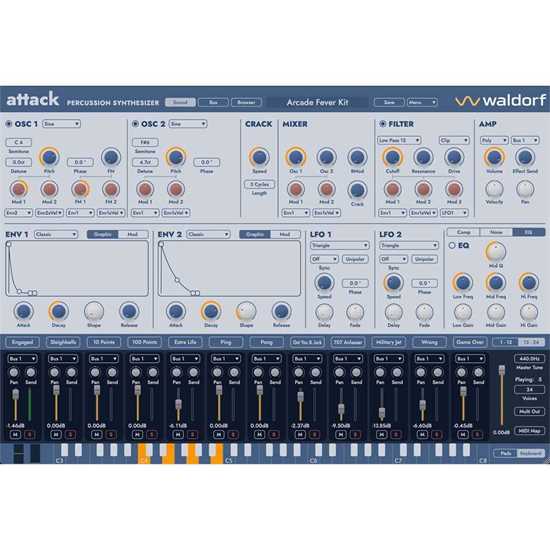
Task: Switch to the Browser tab
Action: click(x=246, y=102)
